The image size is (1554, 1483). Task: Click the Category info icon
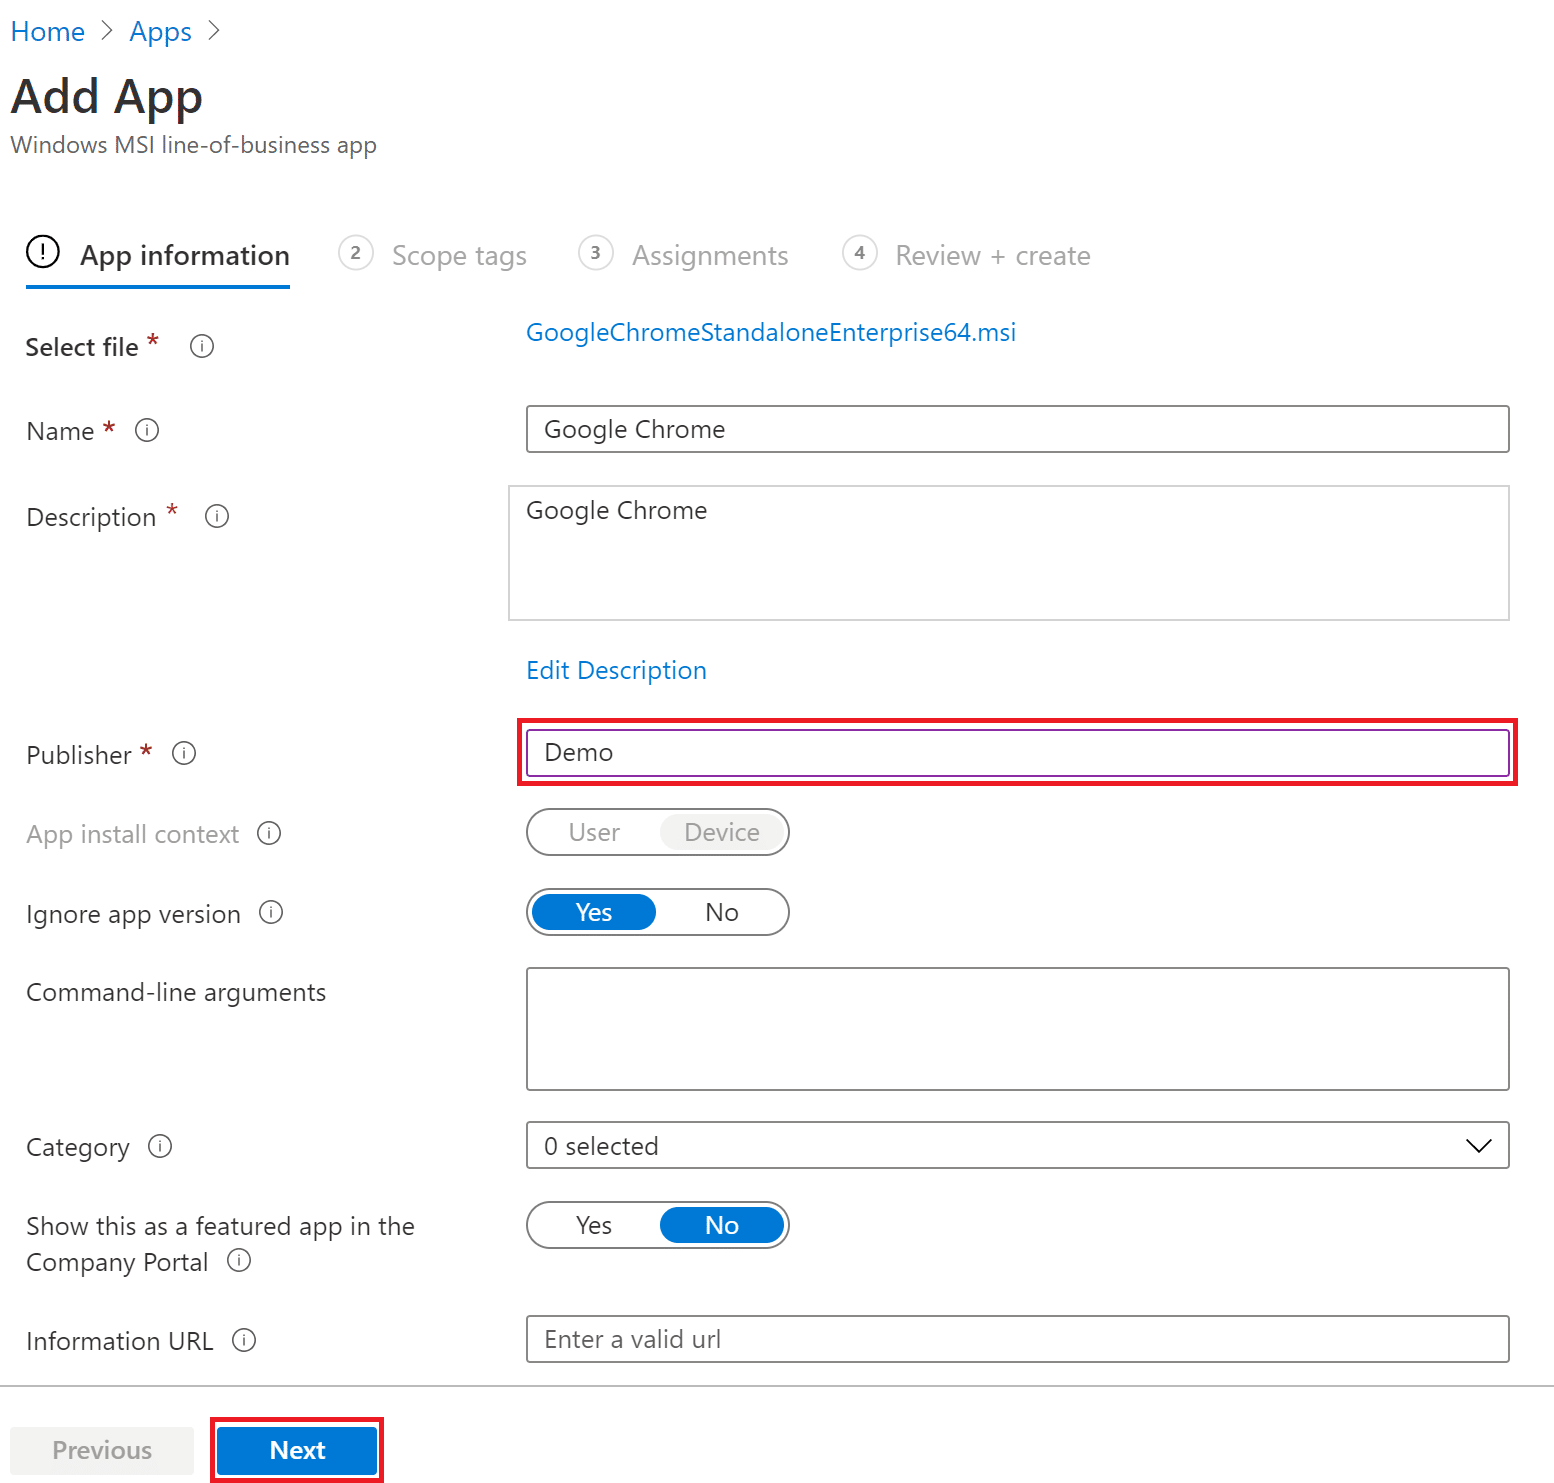point(159,1146)
